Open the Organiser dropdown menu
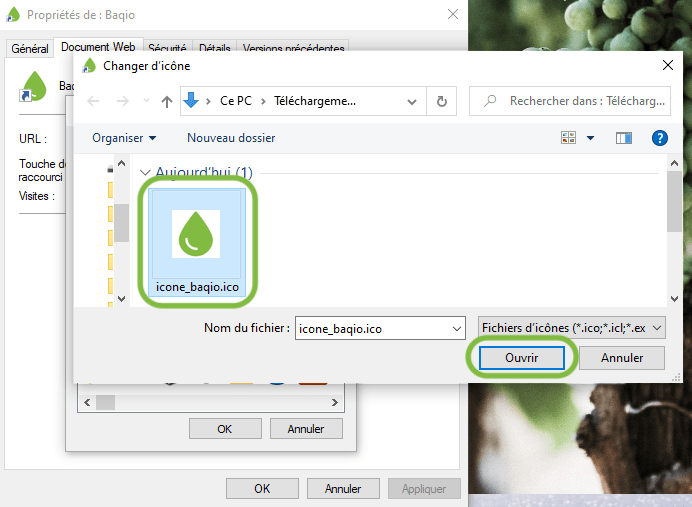Image resolution: width=692 pixels, height=507 pixels. tap(124, 138)
